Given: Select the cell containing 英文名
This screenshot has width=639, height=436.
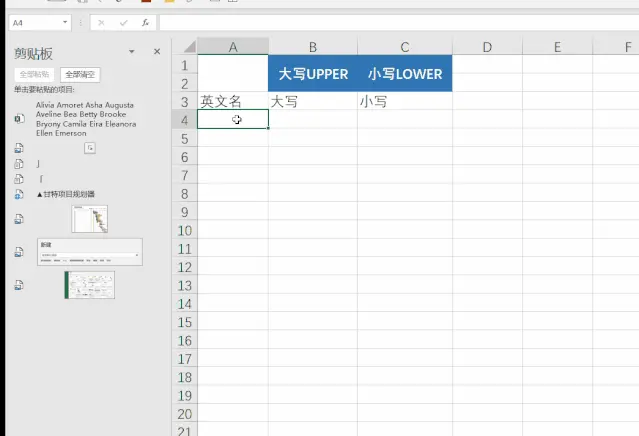Looking at the screenshot, I should pyautogui.click(x=233, y=101).
